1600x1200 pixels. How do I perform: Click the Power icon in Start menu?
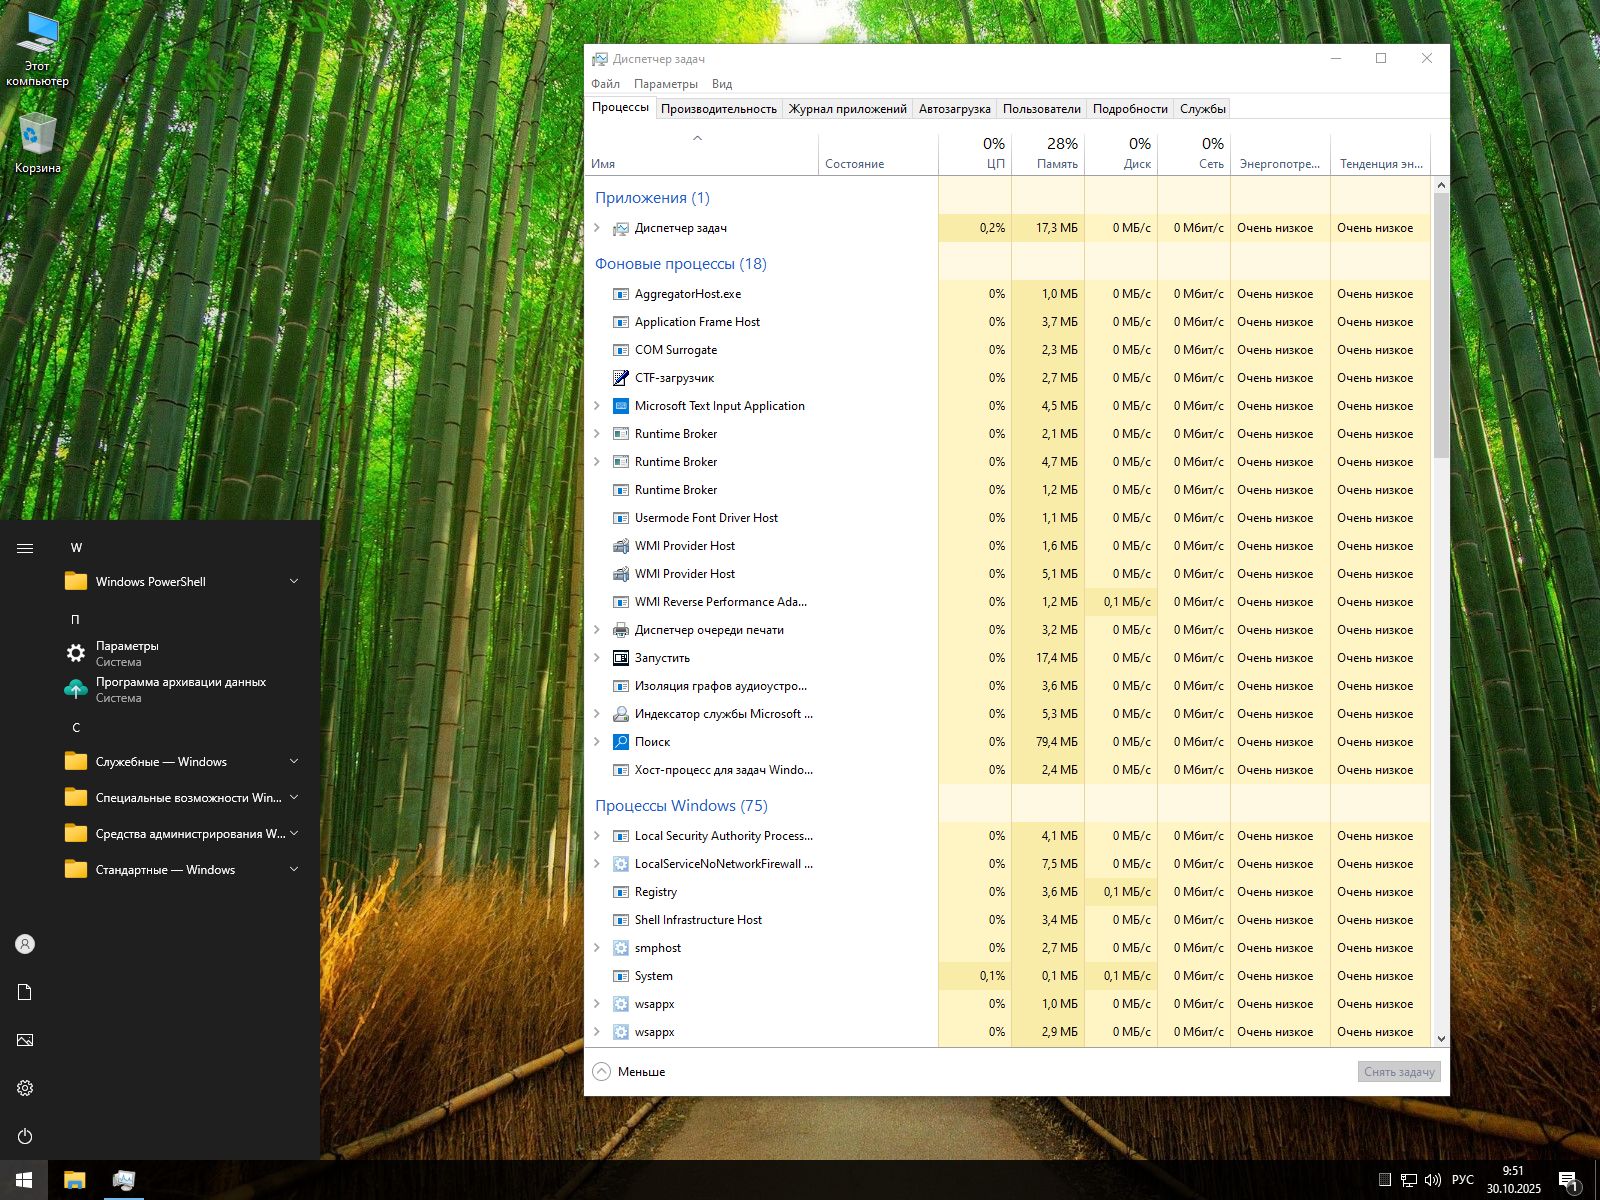(x=25, y=1136)
